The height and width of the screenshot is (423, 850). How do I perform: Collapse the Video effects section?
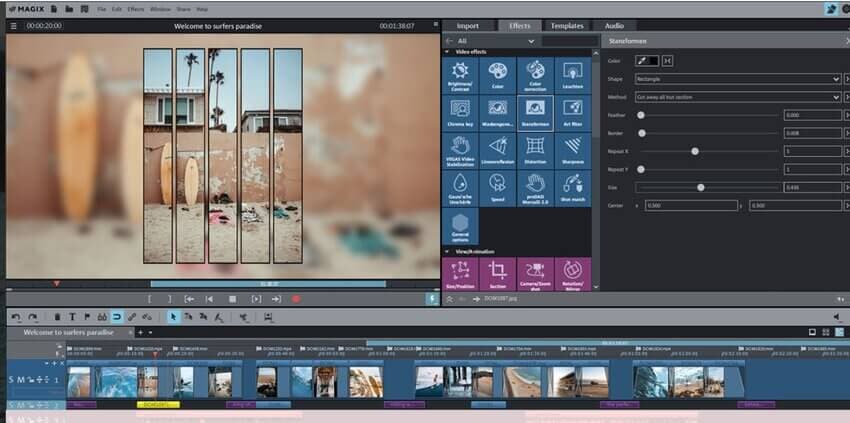pos(447,52)
